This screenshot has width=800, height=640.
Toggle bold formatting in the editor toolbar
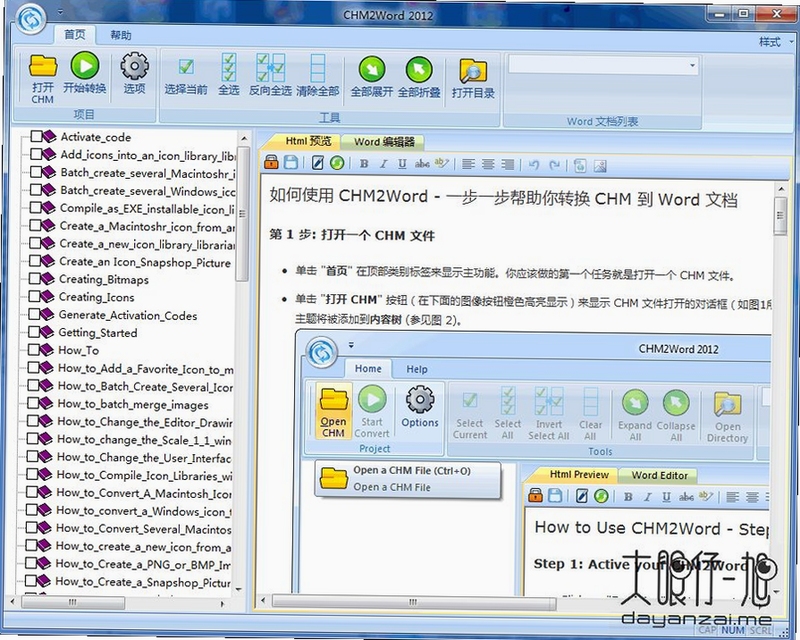(364, 164)
